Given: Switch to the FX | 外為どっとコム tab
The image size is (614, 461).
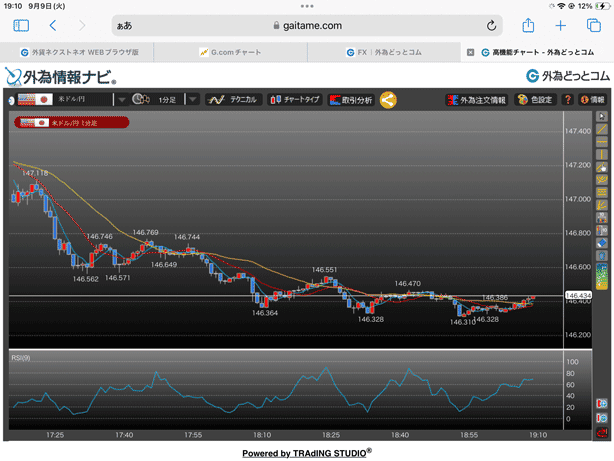Looking at the screenshot, I should click(x=383, y=51).
